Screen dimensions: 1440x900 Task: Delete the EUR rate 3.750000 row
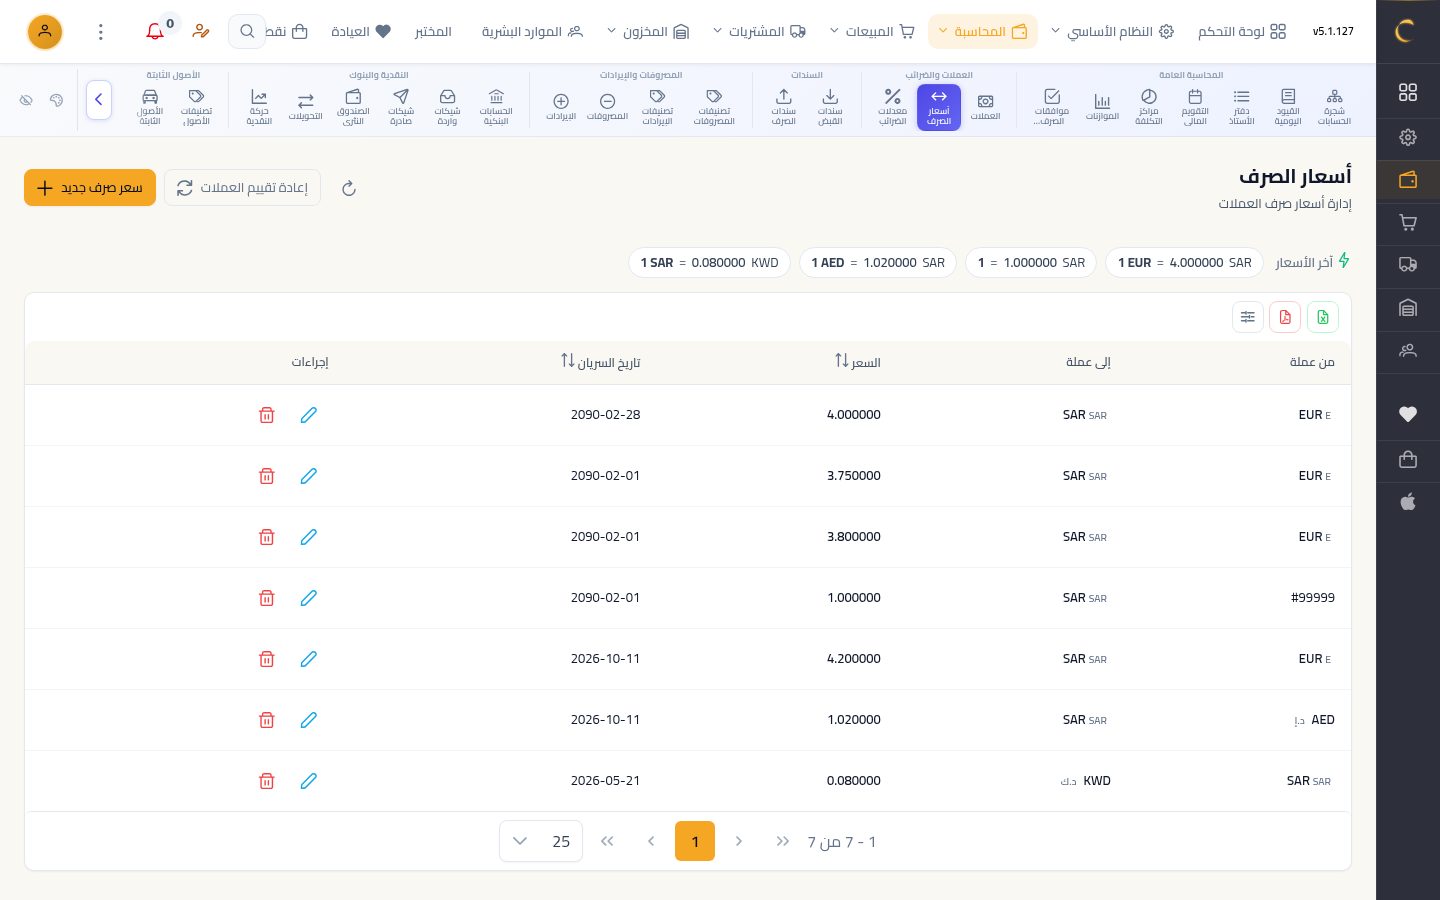coord(267,476)
